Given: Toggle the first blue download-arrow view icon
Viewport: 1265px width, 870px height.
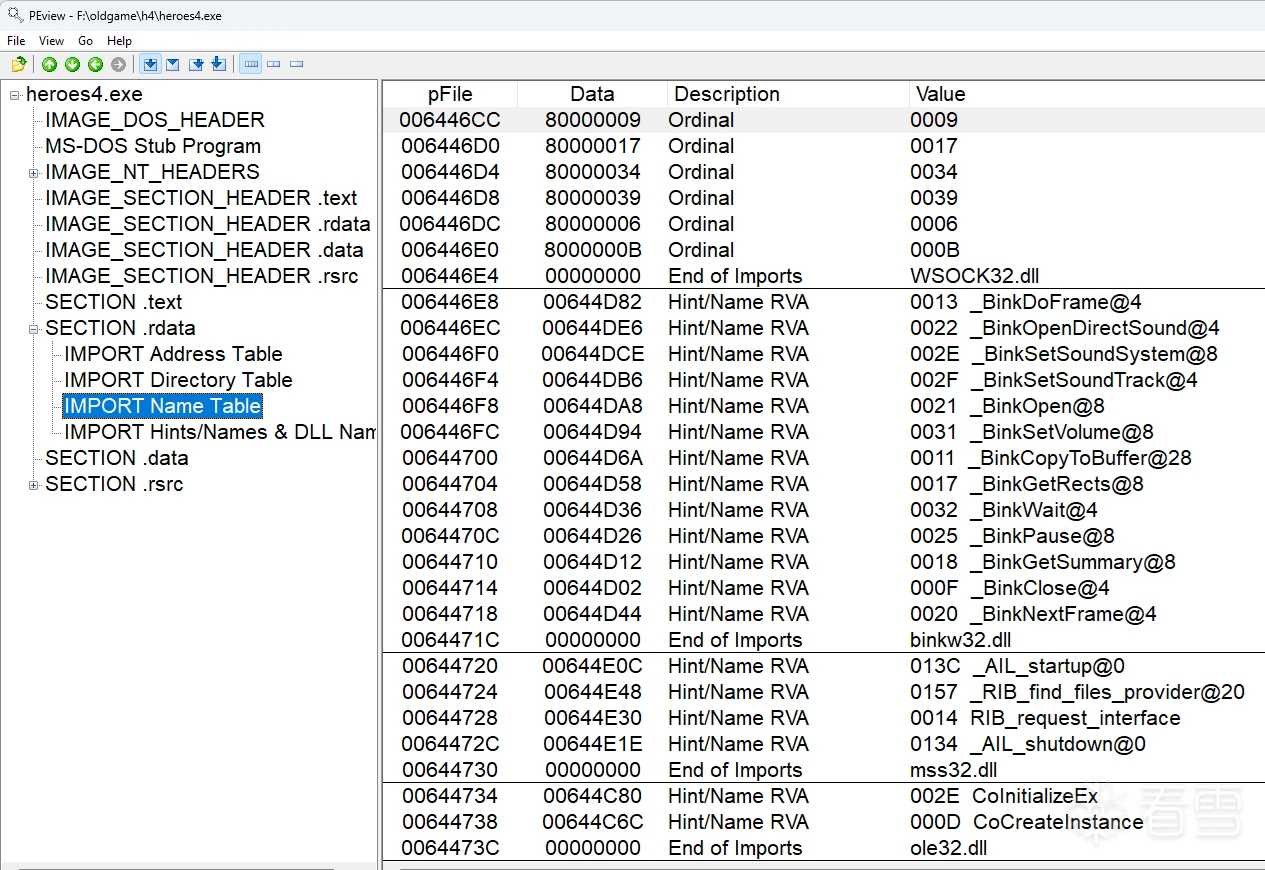Looking at the screenshot, I should 151,65.
